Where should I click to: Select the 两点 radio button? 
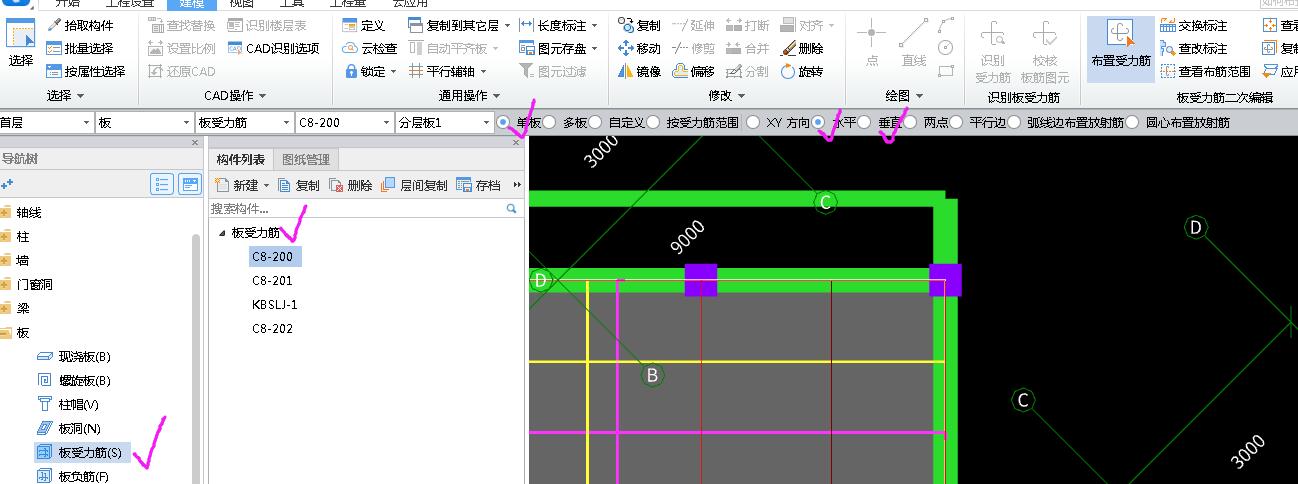(909, 122)
